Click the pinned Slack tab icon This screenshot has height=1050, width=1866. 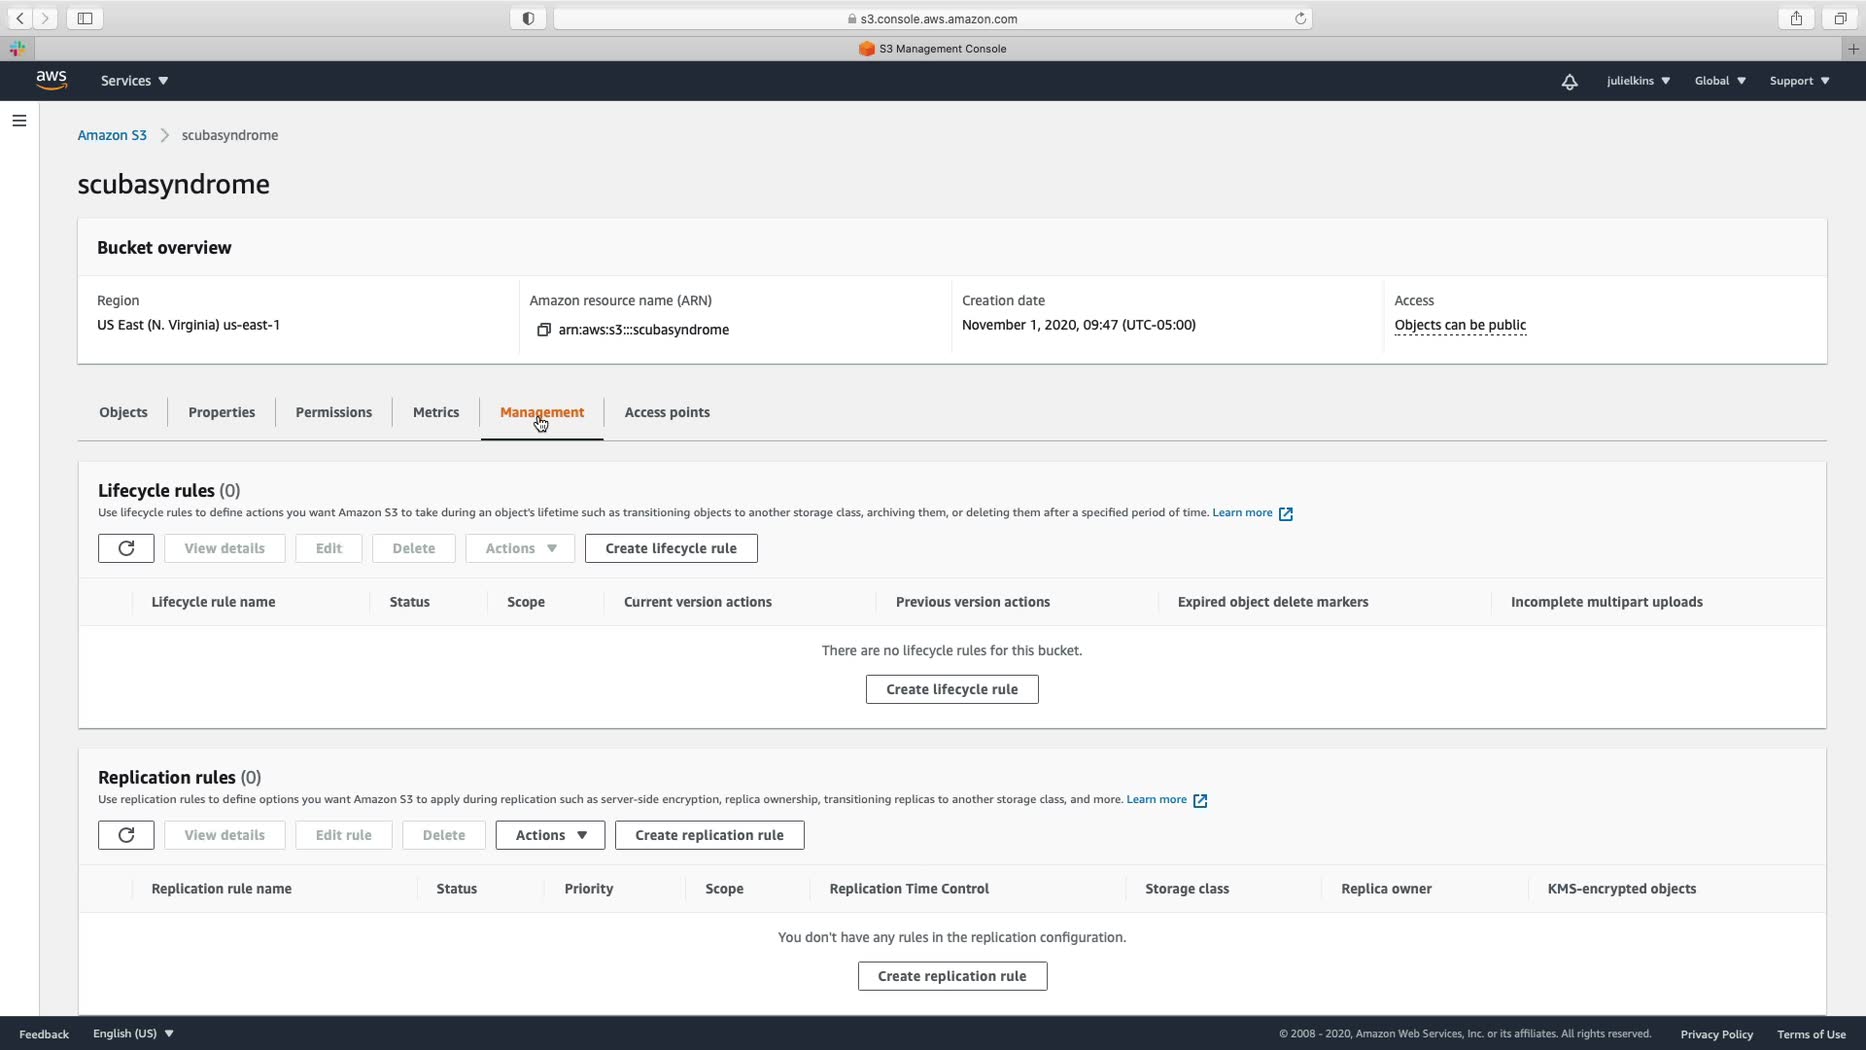pos(17,48)
